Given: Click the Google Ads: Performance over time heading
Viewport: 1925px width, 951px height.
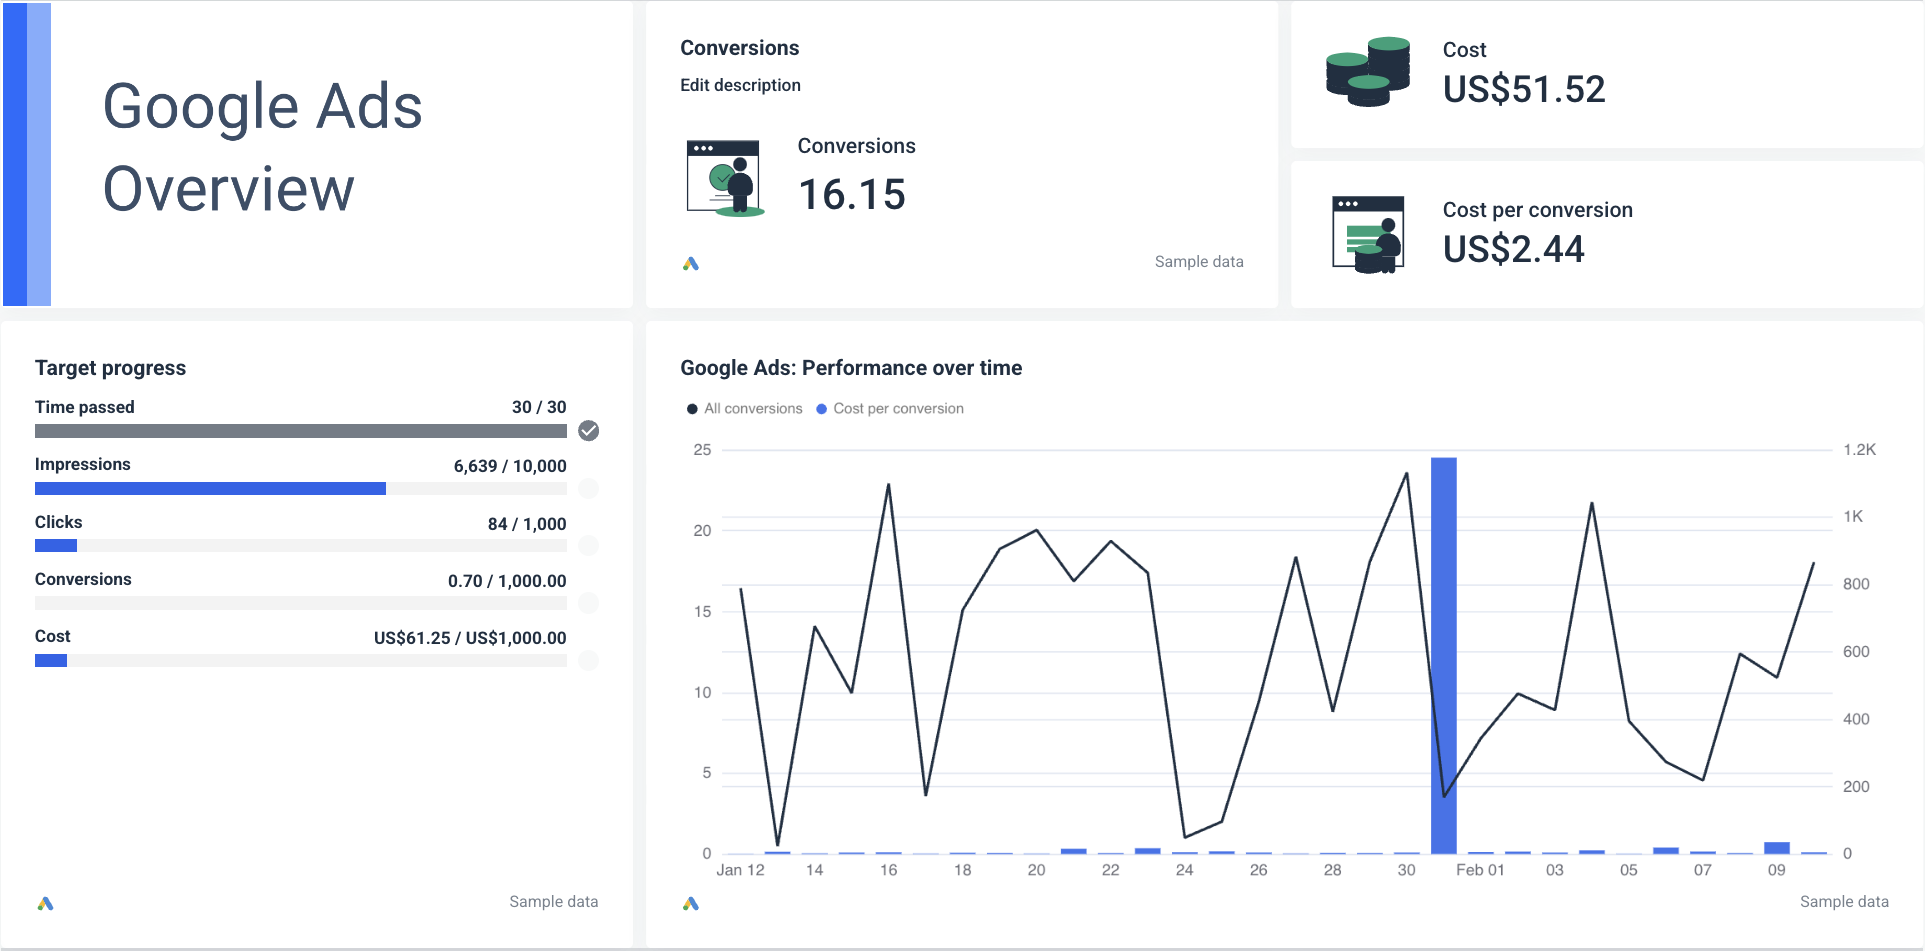Looking at the screenshot, I should (851, 368).
